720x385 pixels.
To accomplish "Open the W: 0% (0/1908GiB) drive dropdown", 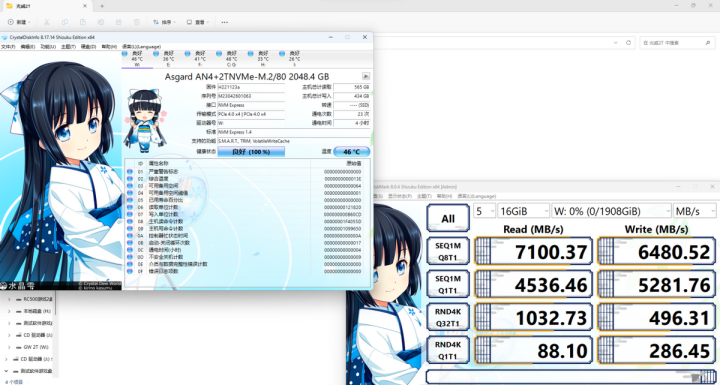I will (x=611, y=211).
